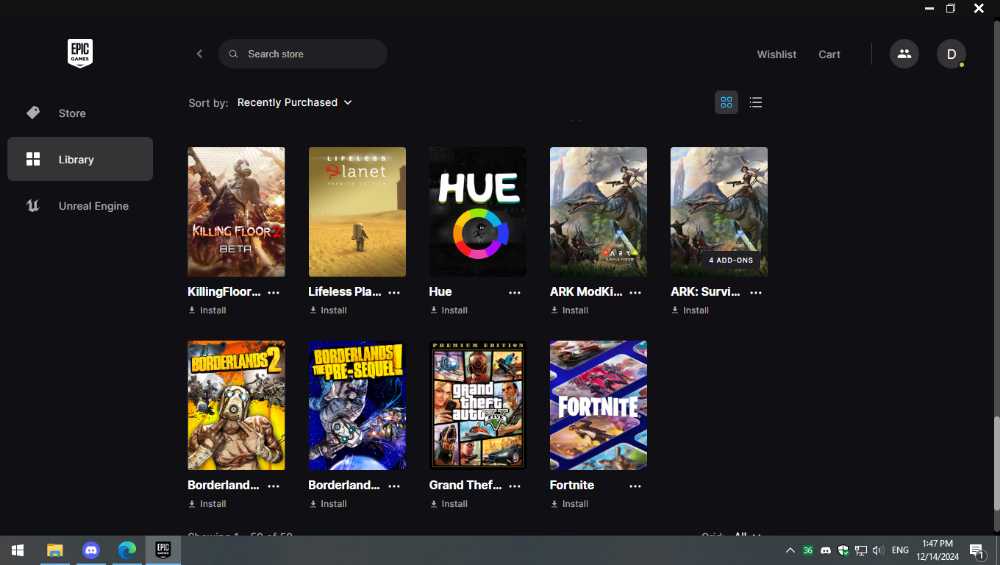
Task: Open ARK: Survival cover with 4 add-ons
Action: click(x=719, y=212)
